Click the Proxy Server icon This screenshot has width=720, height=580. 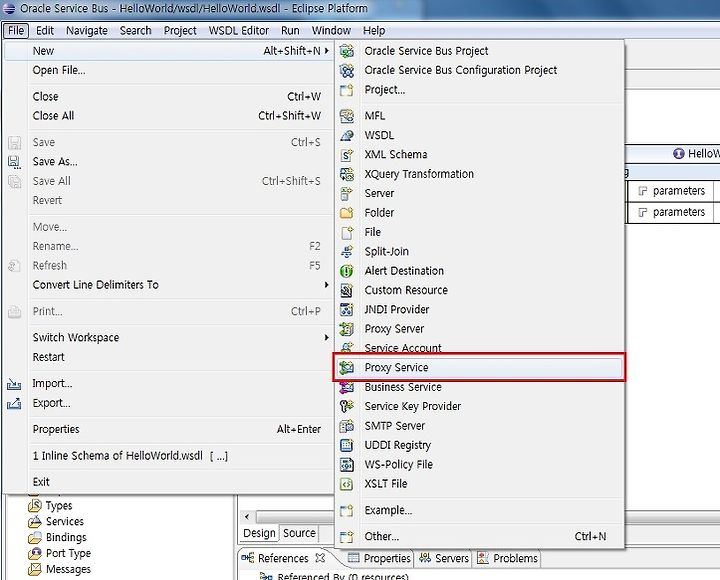(347, 329)
